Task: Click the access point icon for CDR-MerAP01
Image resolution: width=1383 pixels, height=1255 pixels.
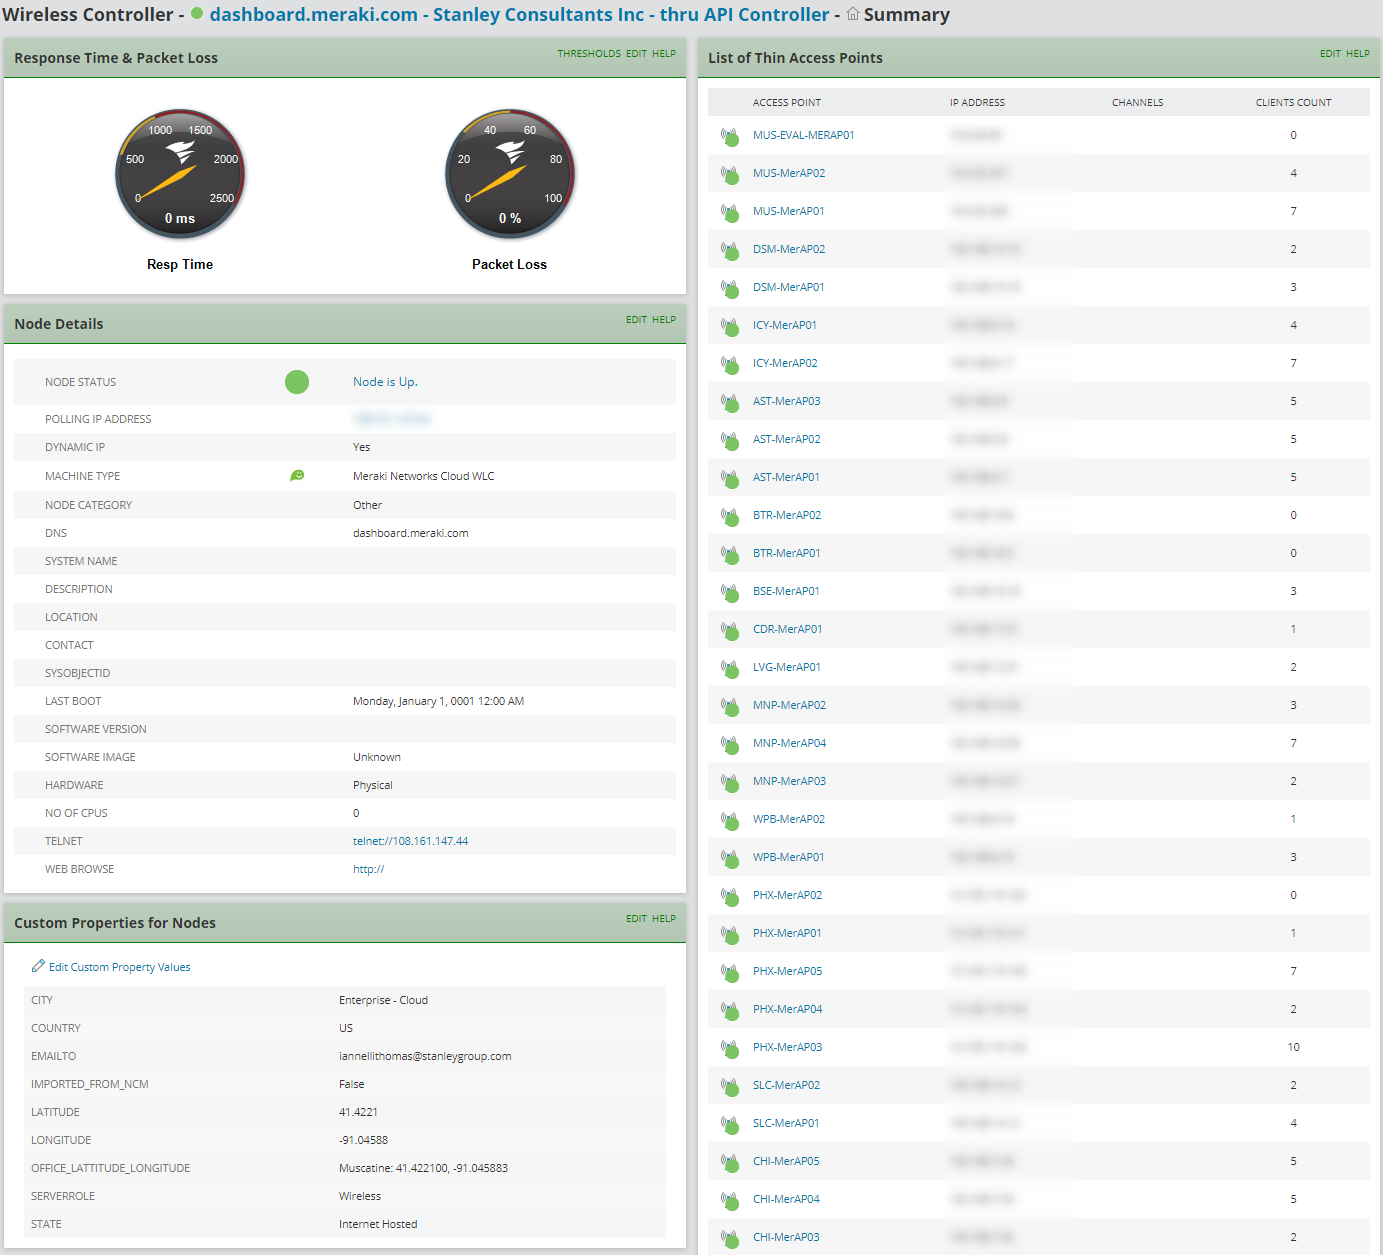Action: 730,630
